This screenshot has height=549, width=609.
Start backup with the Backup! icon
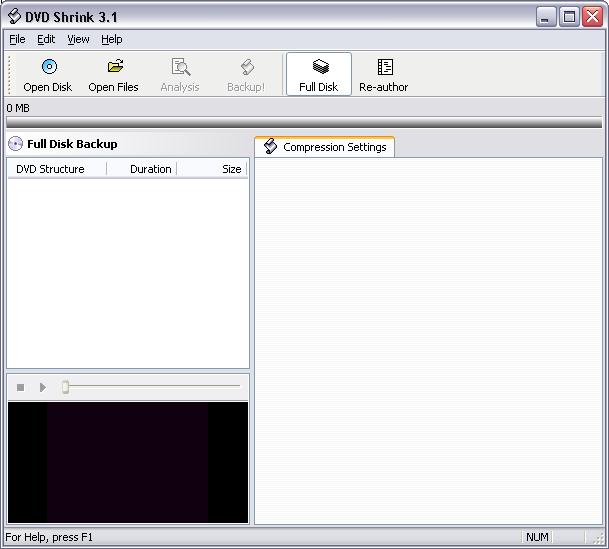247,67
